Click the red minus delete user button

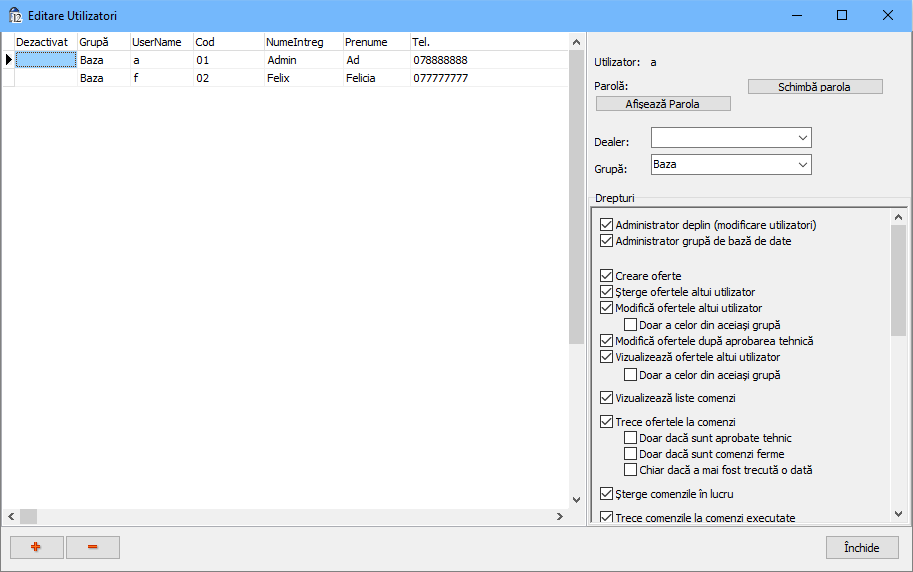pyautogui.click(x=92, y=547)
